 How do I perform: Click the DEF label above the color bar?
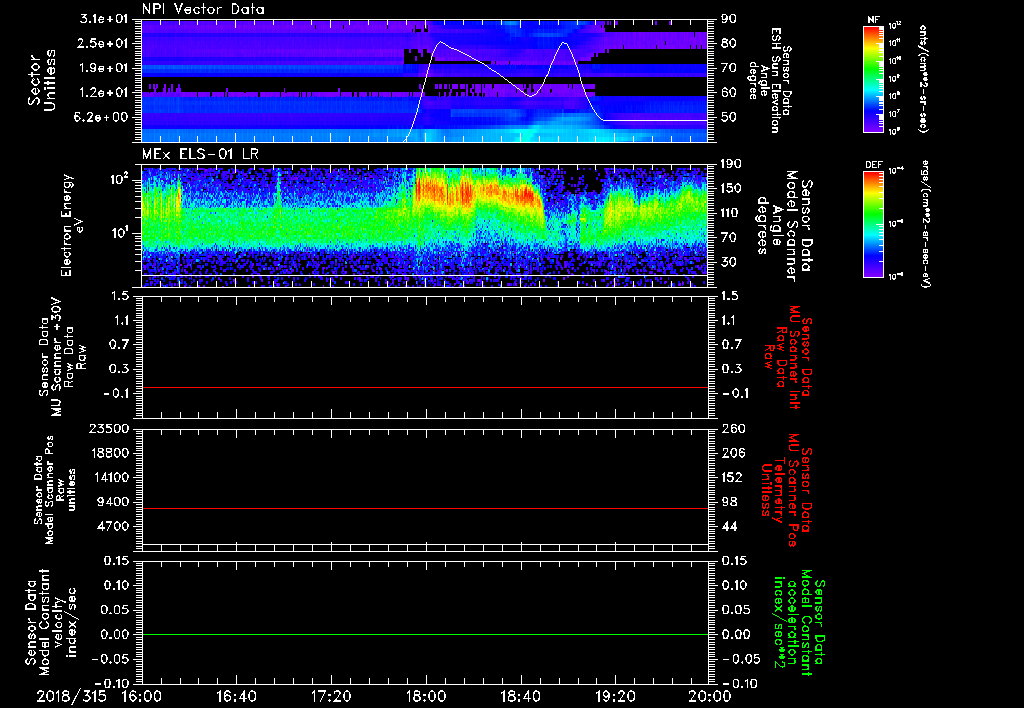coord(873,165)
